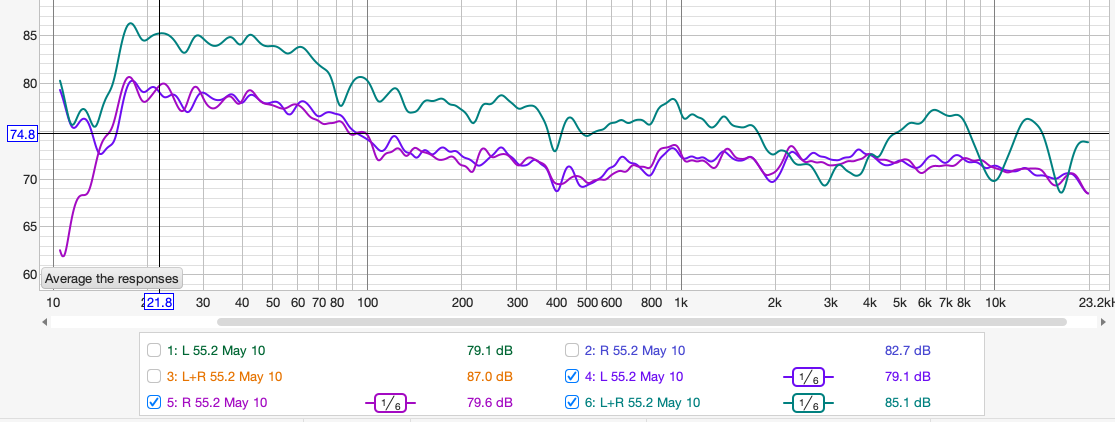Click the Average the responses button

pyautogui.click(x=112, y=279)
